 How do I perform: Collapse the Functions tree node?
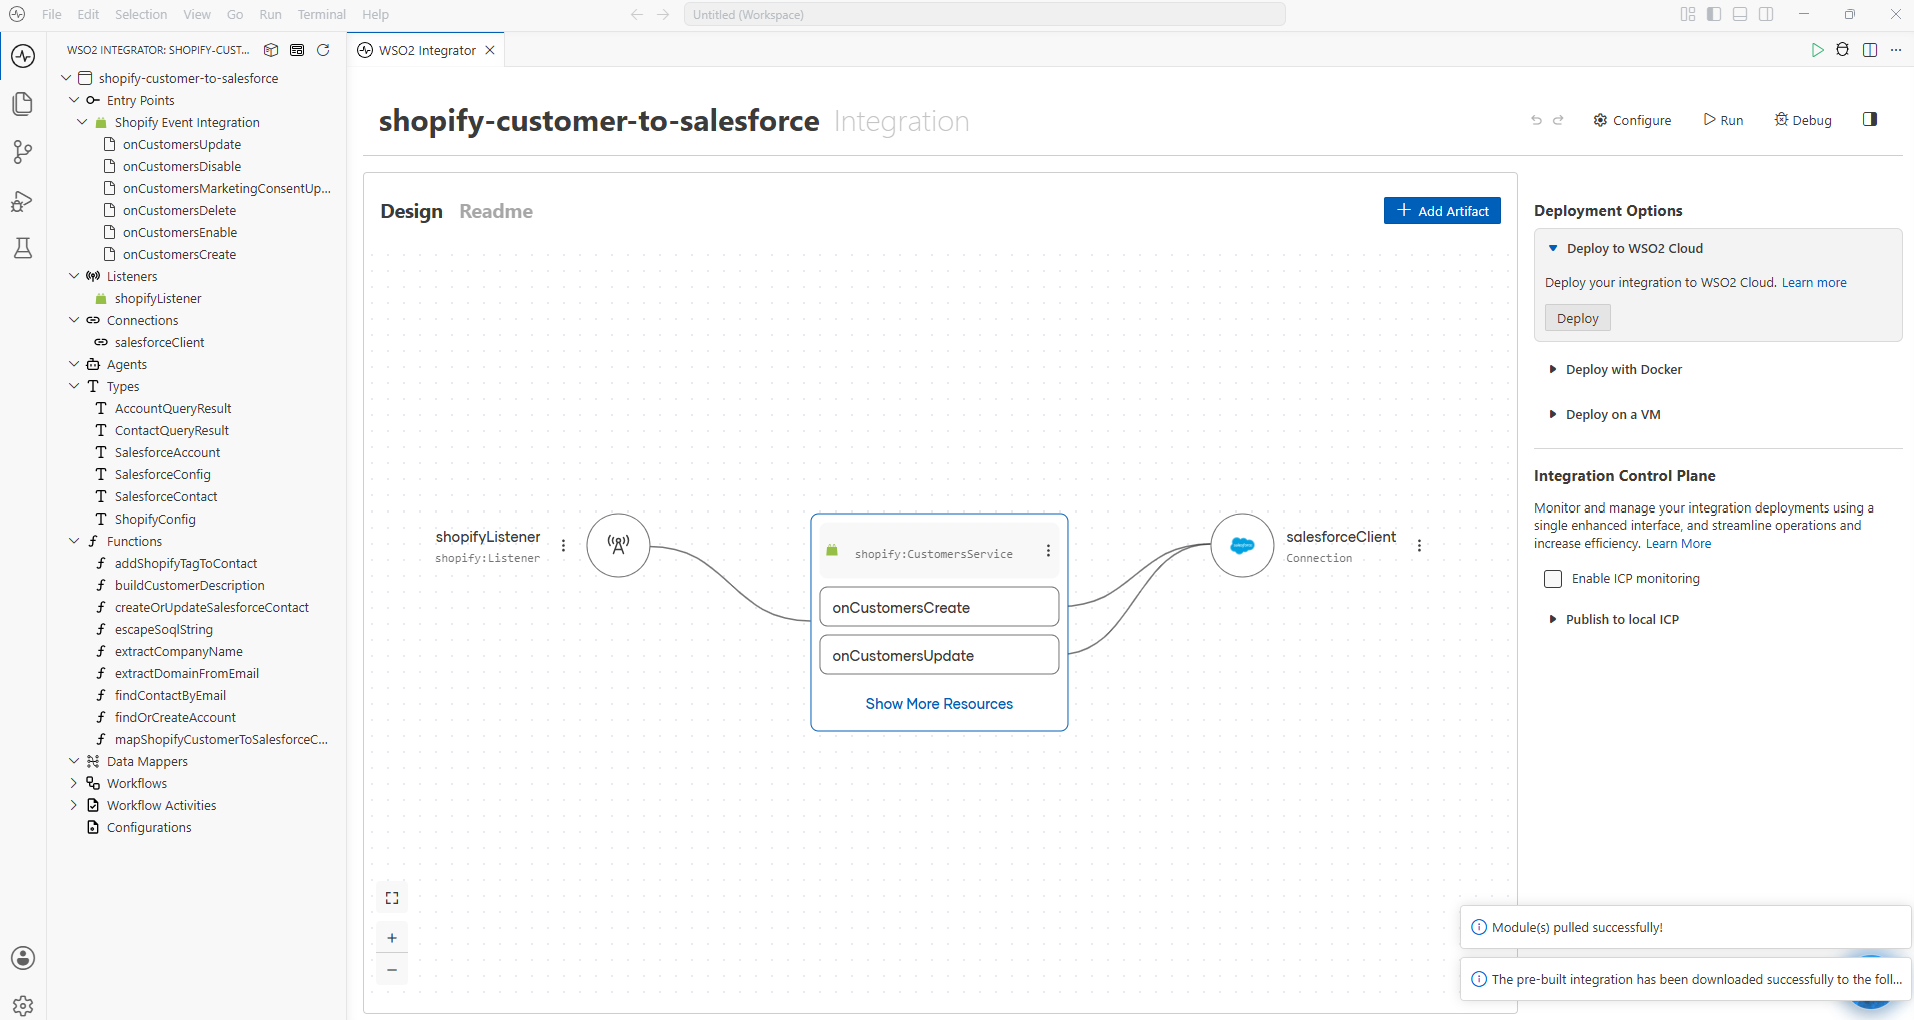click(x=74, y=541)
